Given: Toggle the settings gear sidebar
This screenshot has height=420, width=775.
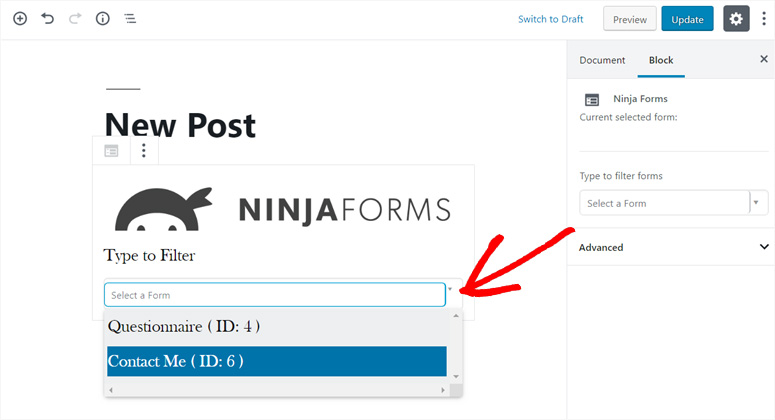Looking at the screenshot, I should coord(736,19).
